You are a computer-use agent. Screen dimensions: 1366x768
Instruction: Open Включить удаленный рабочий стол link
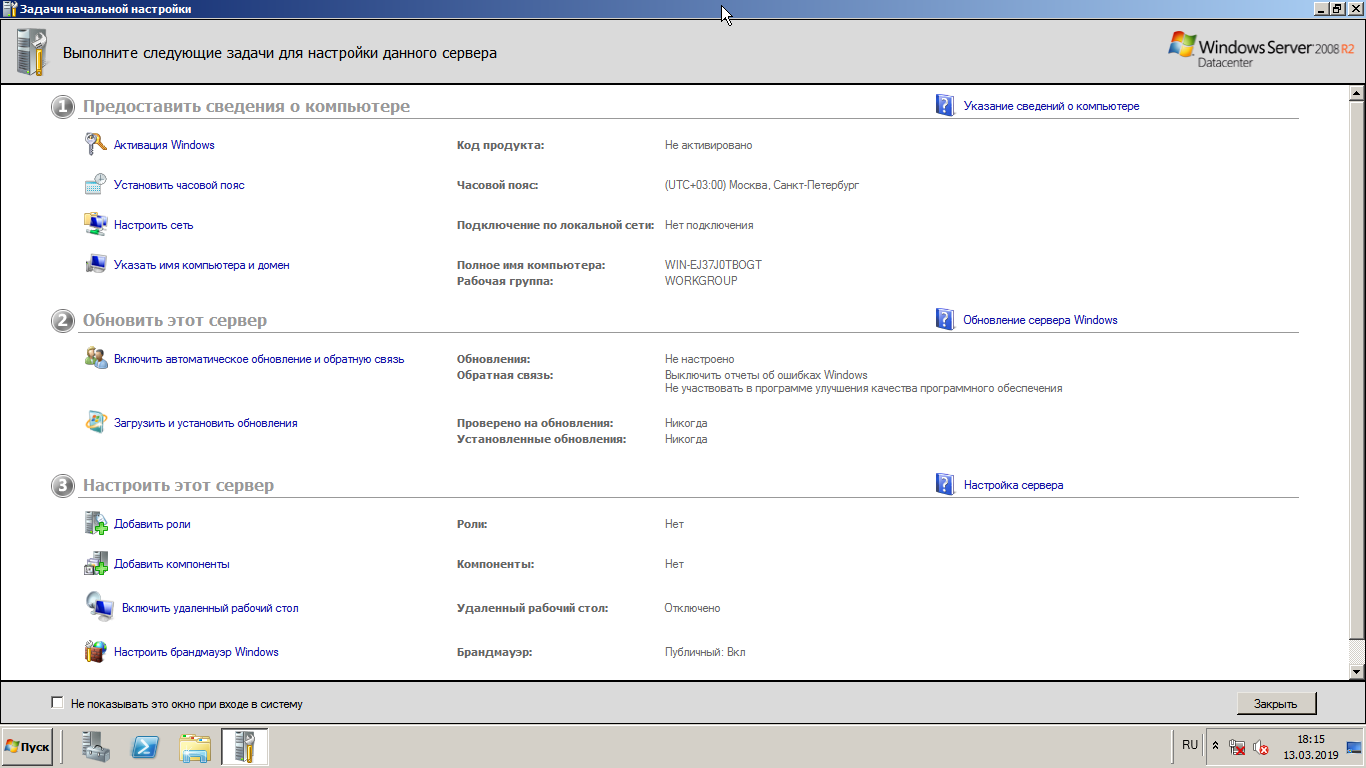click(210, 608)
